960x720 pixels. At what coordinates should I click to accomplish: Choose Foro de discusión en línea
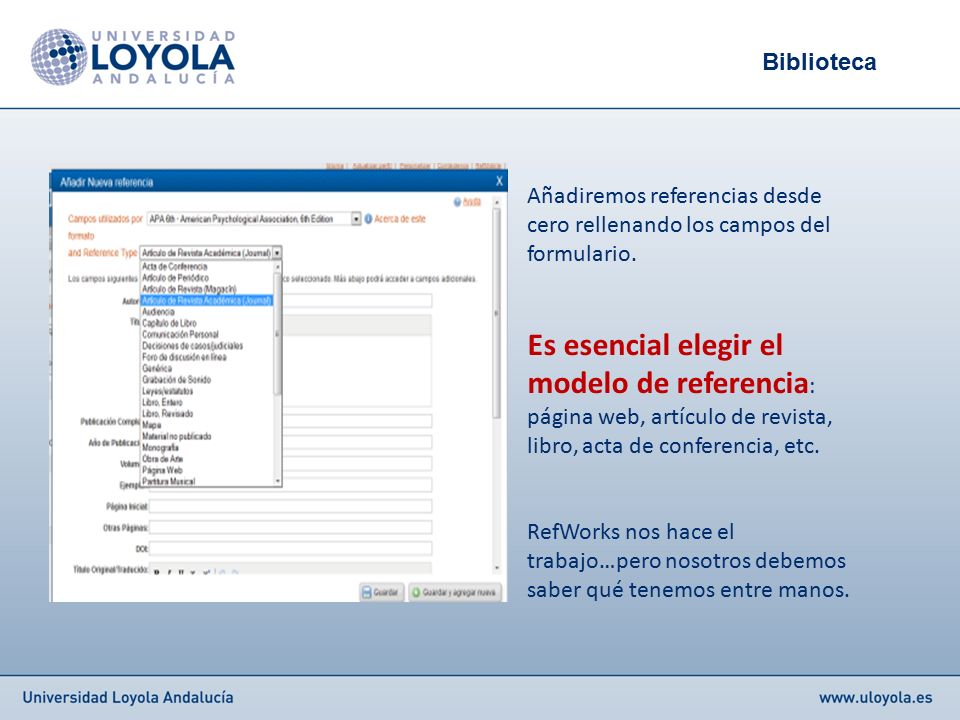184,357
